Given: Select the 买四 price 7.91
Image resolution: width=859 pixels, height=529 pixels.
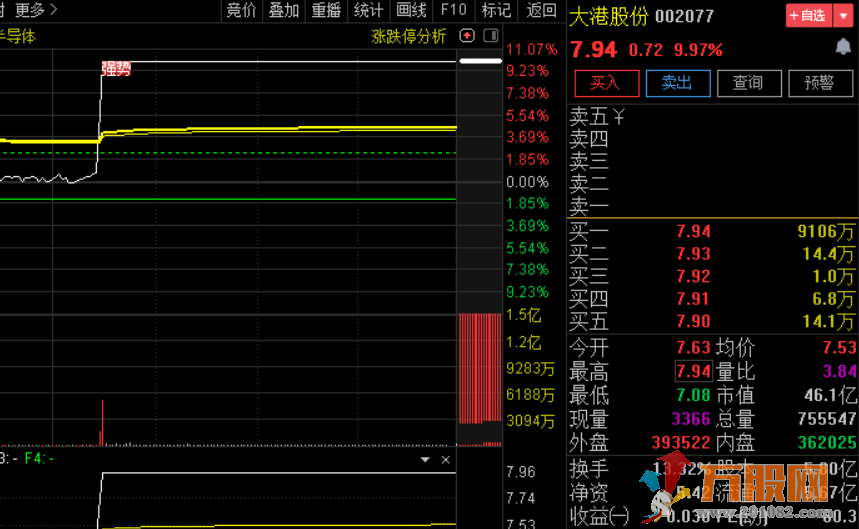Looking at the screenshot, I should tap(693, 299).
